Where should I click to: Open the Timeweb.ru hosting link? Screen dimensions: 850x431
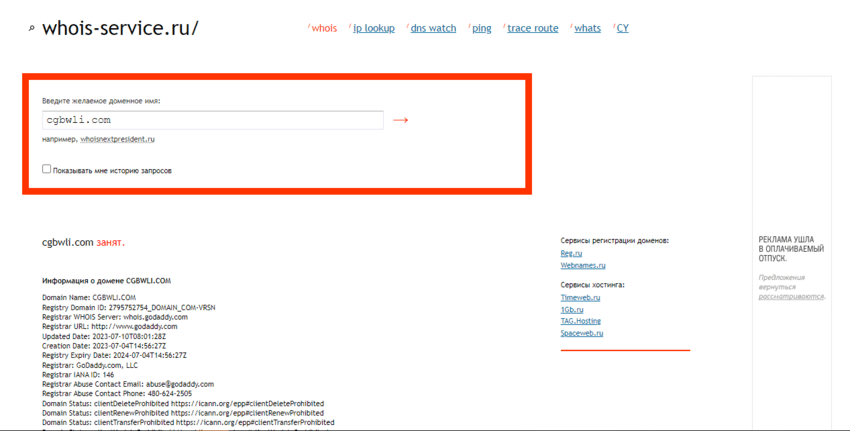[x=580, y=298]
